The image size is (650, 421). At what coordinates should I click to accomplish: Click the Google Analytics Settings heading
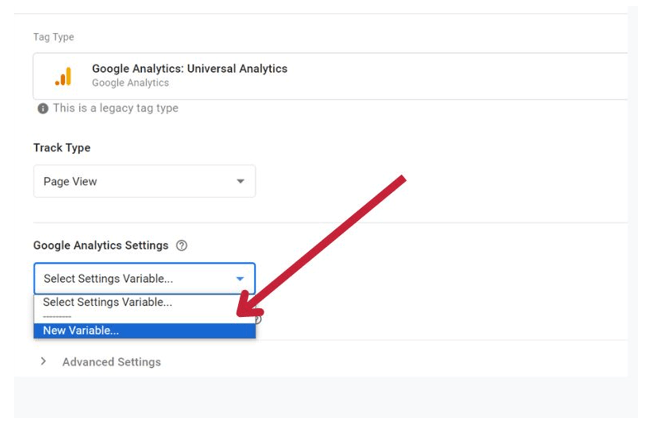(101, 245)
